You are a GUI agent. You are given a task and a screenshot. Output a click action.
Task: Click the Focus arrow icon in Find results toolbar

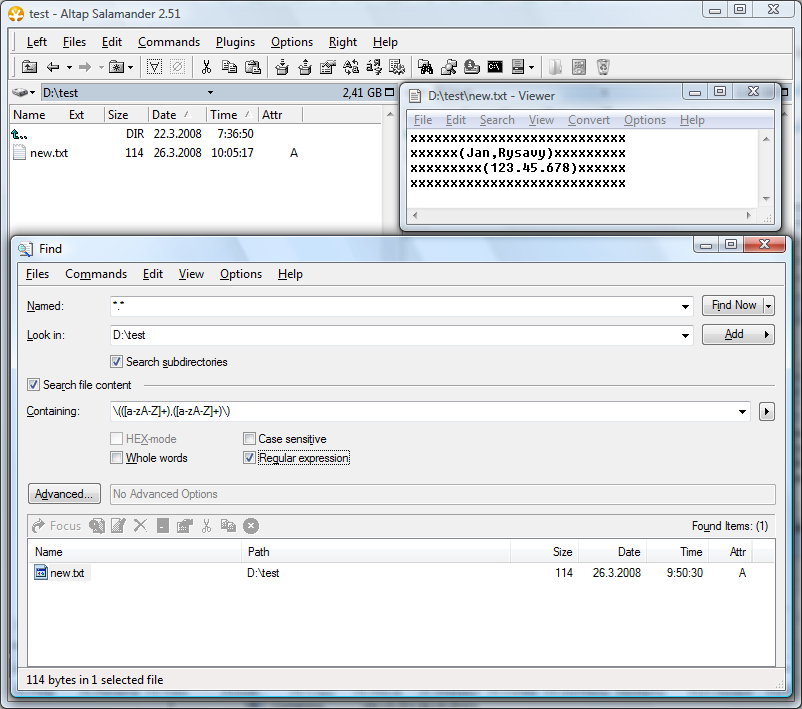point(38,526)
